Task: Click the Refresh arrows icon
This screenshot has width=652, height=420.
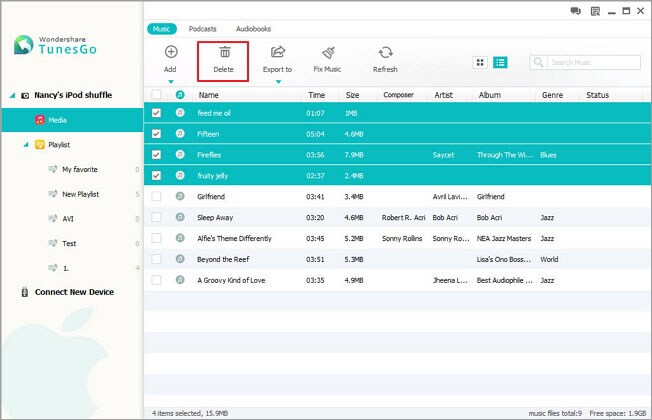Action: [385, 52]
